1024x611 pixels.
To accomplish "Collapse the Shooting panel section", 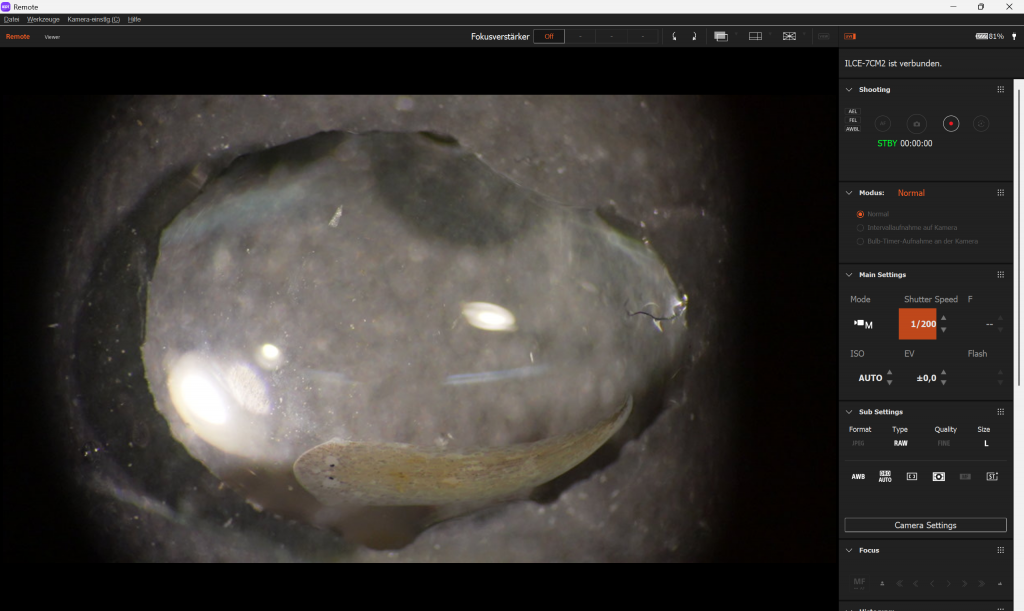I will 849,90.
